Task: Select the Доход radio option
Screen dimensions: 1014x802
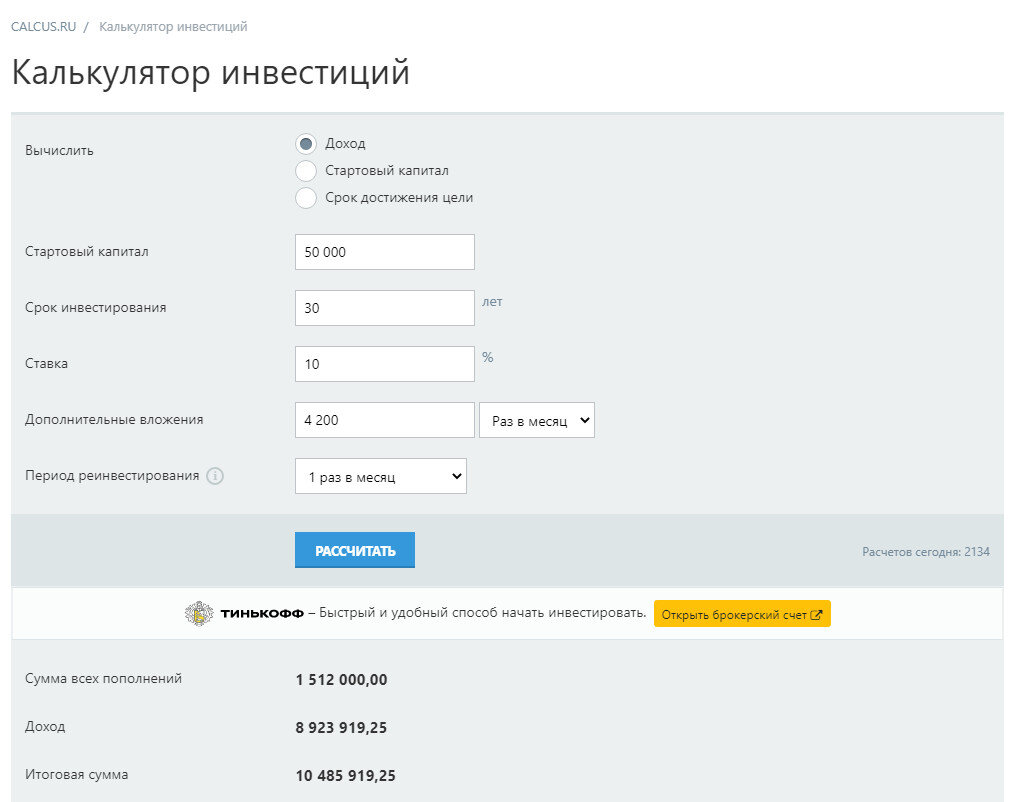Action: pos(306,143)
